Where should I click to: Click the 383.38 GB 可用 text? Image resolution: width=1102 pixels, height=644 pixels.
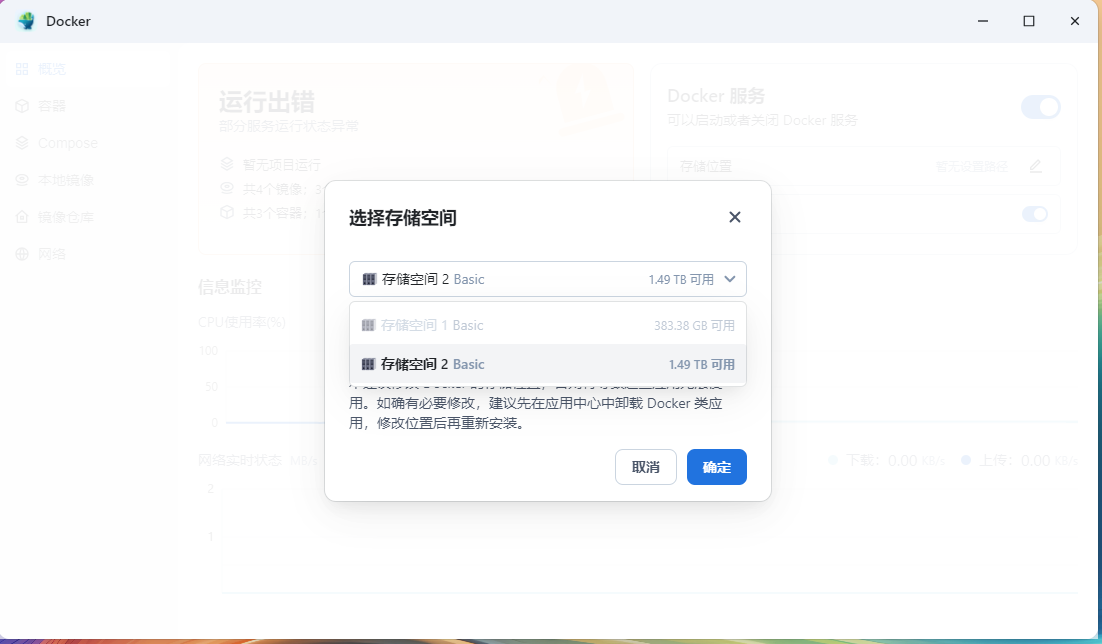pyautogui.click(x=694, y=326)
